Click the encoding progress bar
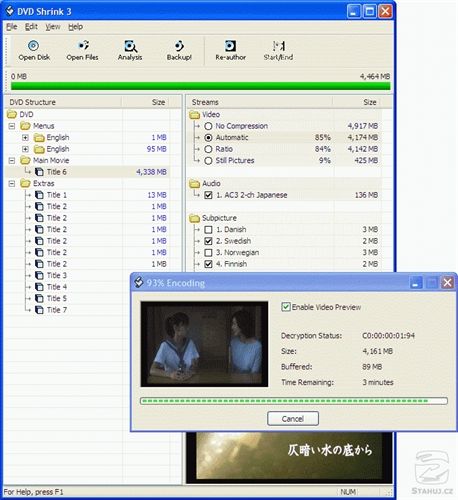The width and height of the screenshot is (458, 500). point(294,401)
